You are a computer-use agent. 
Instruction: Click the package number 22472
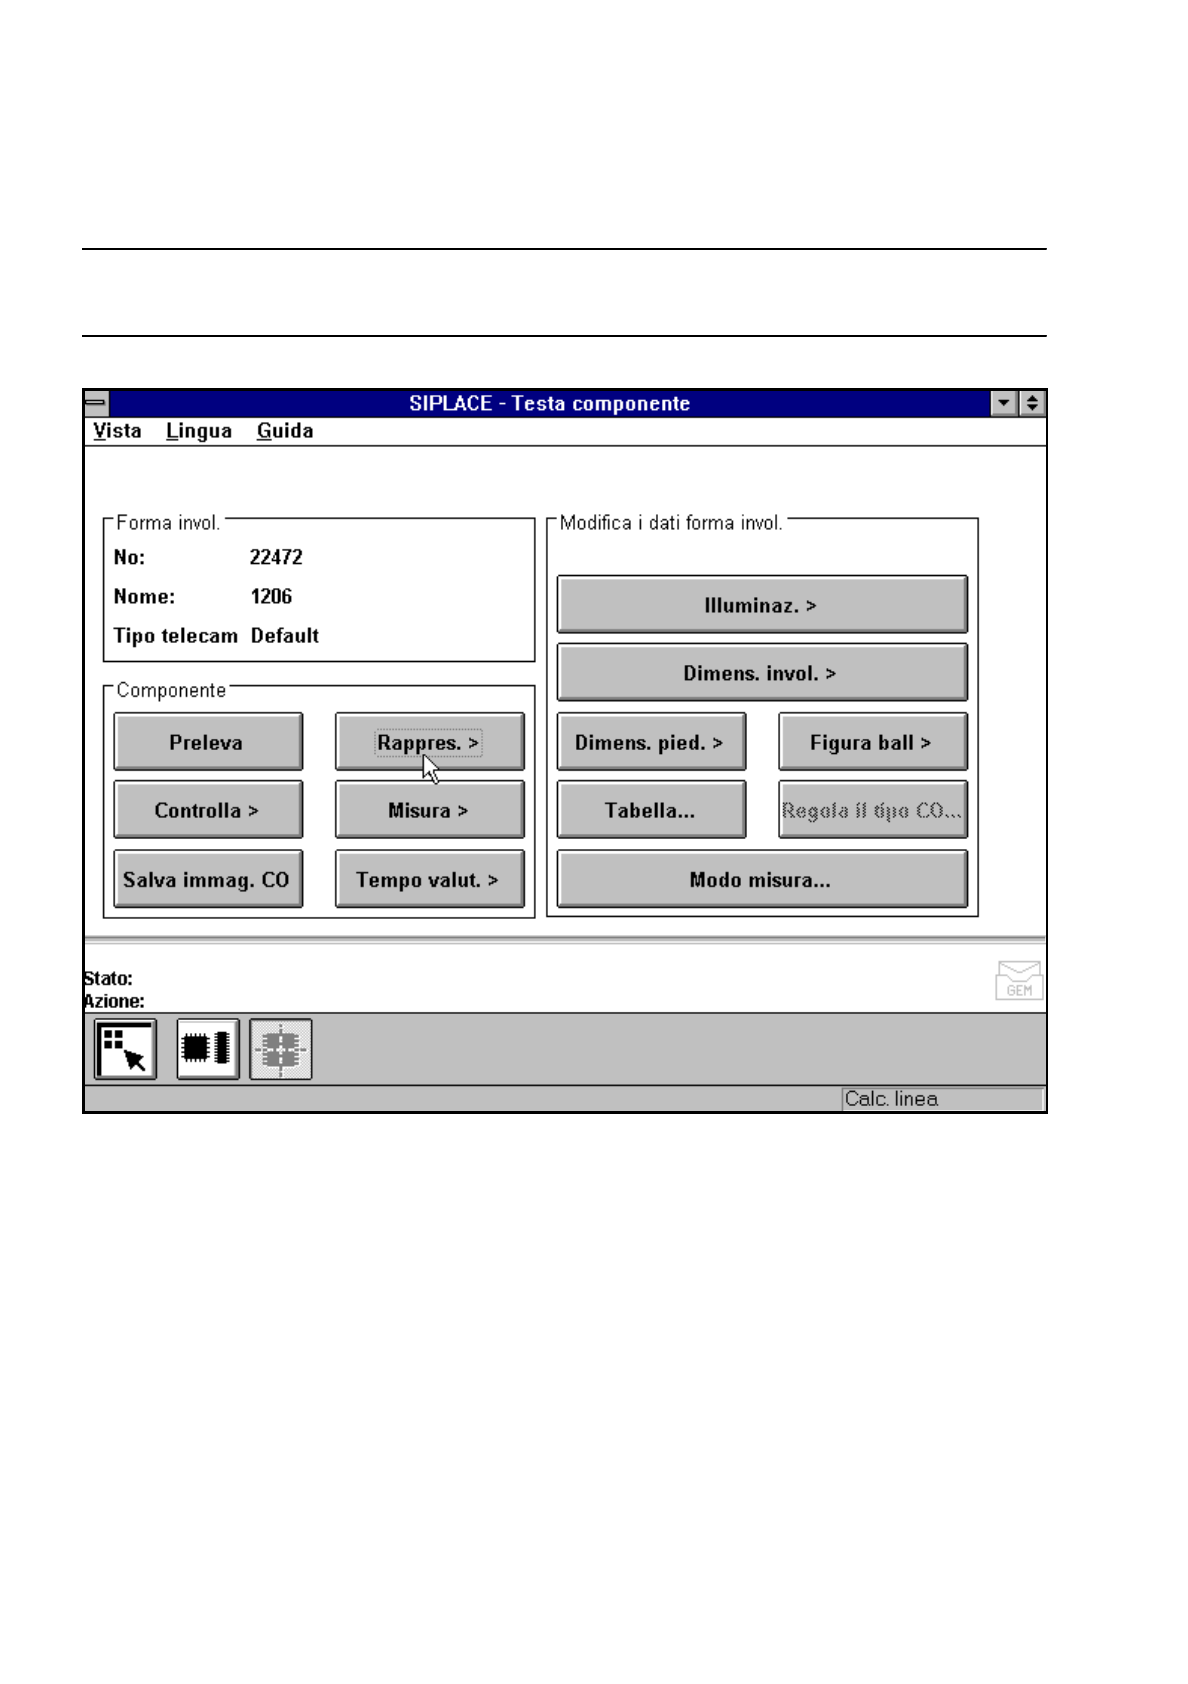[276, 557]
